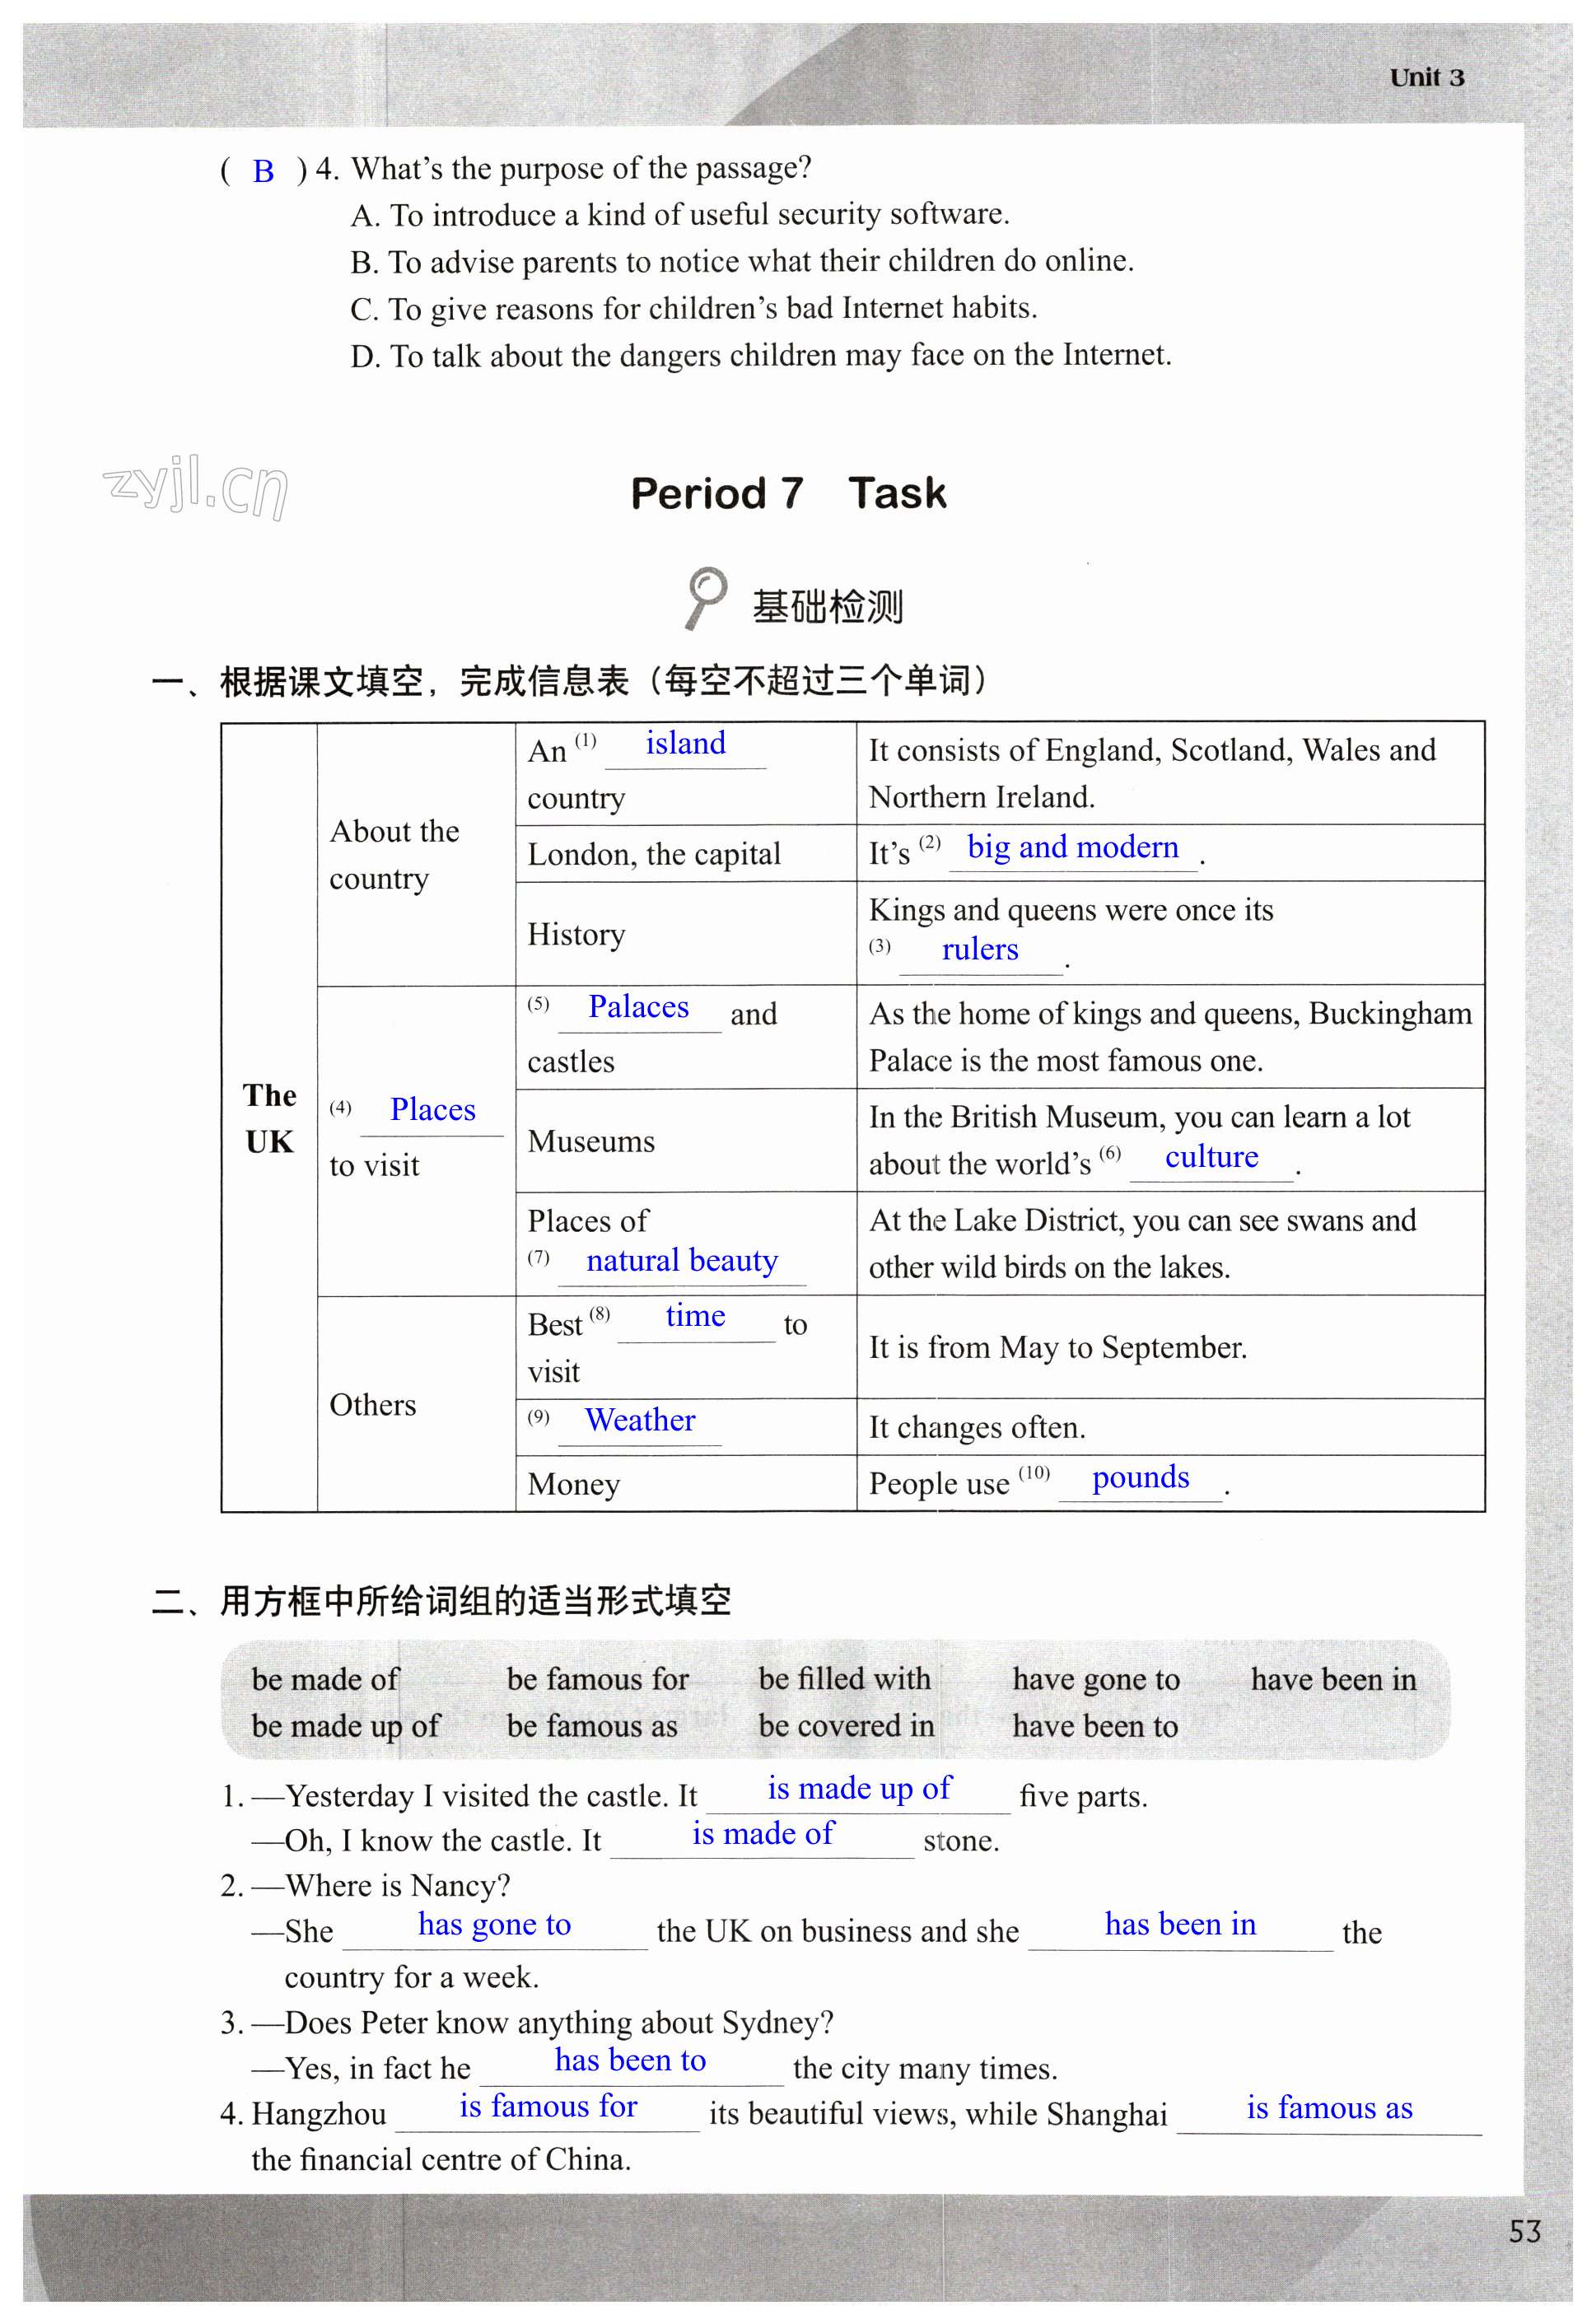The height and width of the screenshot is (2324, 1596).
Task: Click the answer 'has gone to'
Action: pos(494,1925)
